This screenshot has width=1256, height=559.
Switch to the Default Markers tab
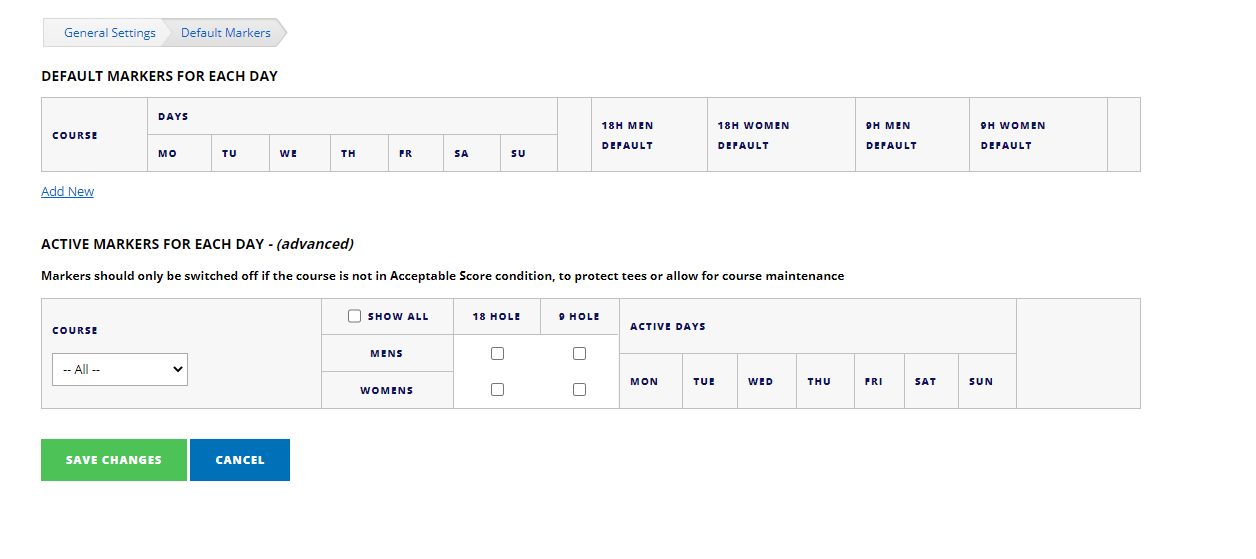225,33
